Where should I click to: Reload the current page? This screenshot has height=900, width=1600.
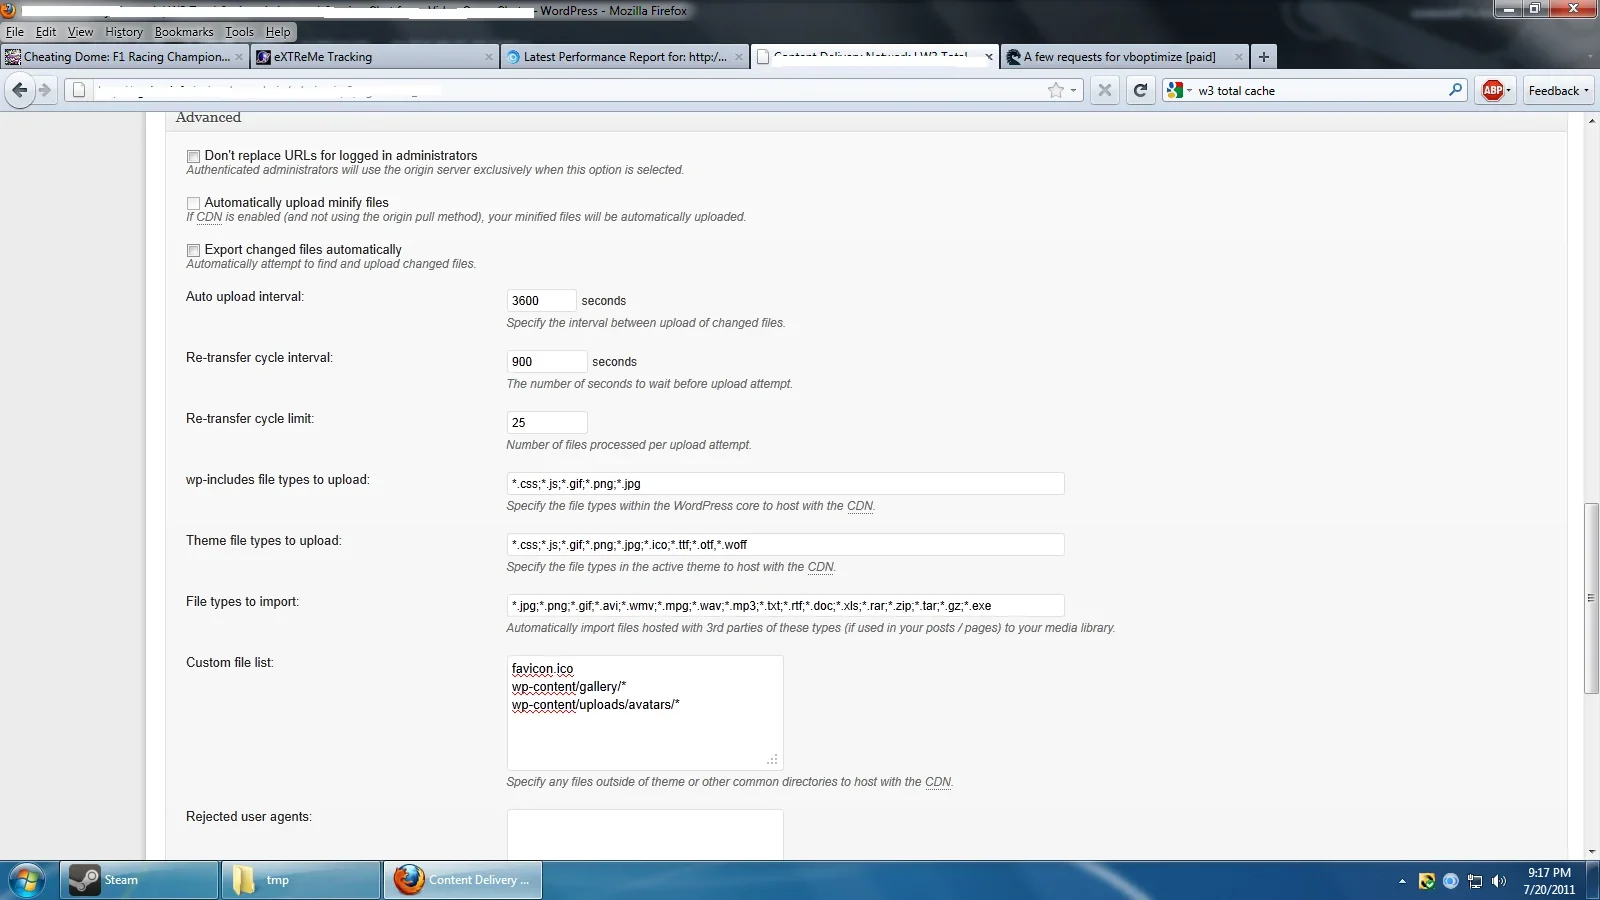pos(1140,90)
